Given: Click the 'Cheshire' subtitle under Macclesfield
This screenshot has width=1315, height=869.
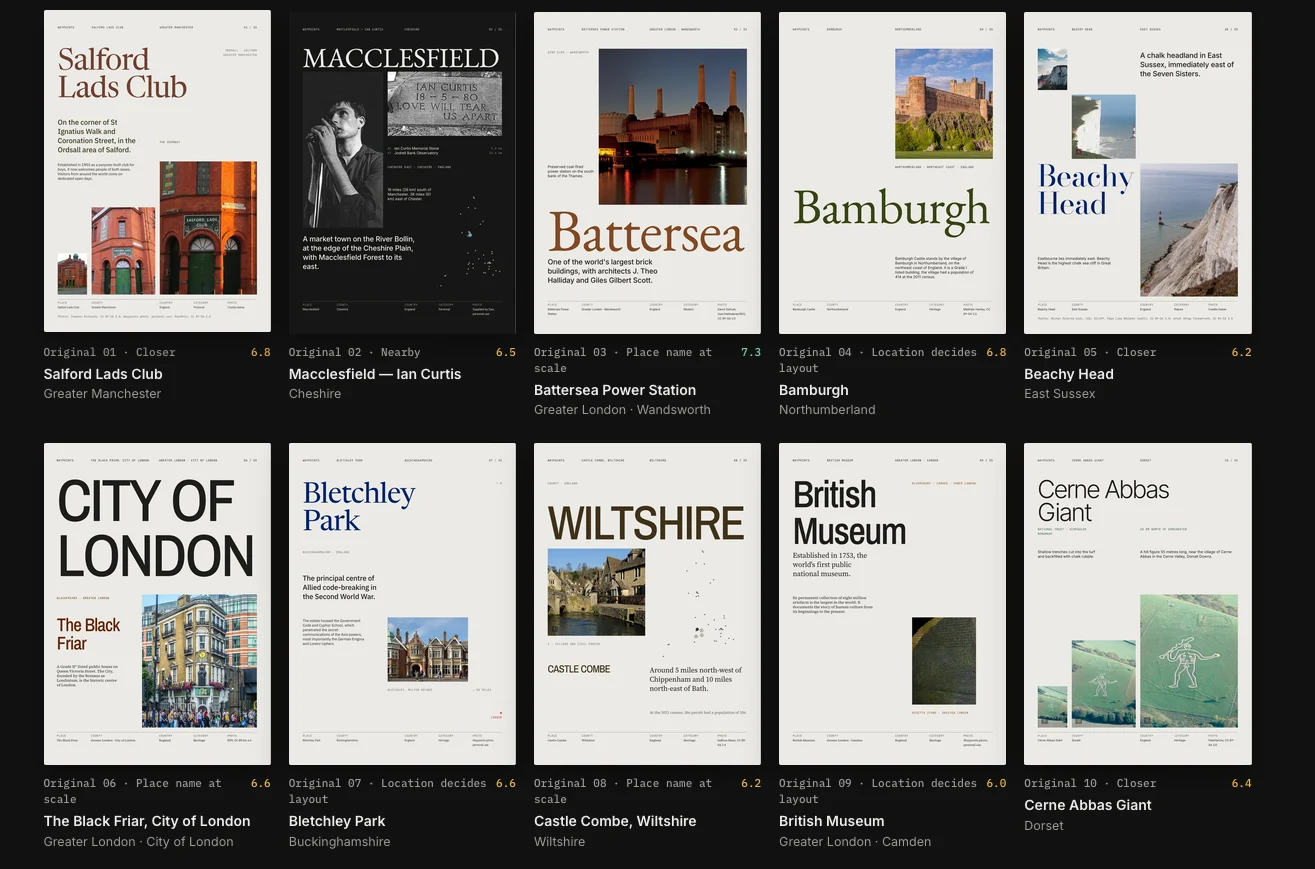Looking at the screenshot, I should (x=315, y=394).
